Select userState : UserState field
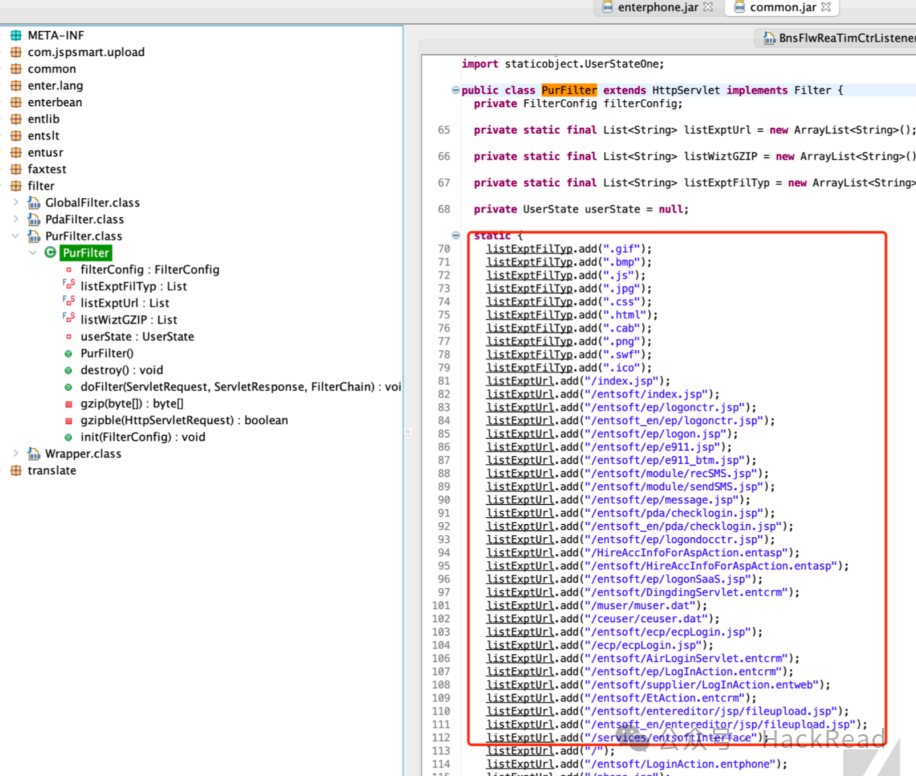 [x=137, y=337]
